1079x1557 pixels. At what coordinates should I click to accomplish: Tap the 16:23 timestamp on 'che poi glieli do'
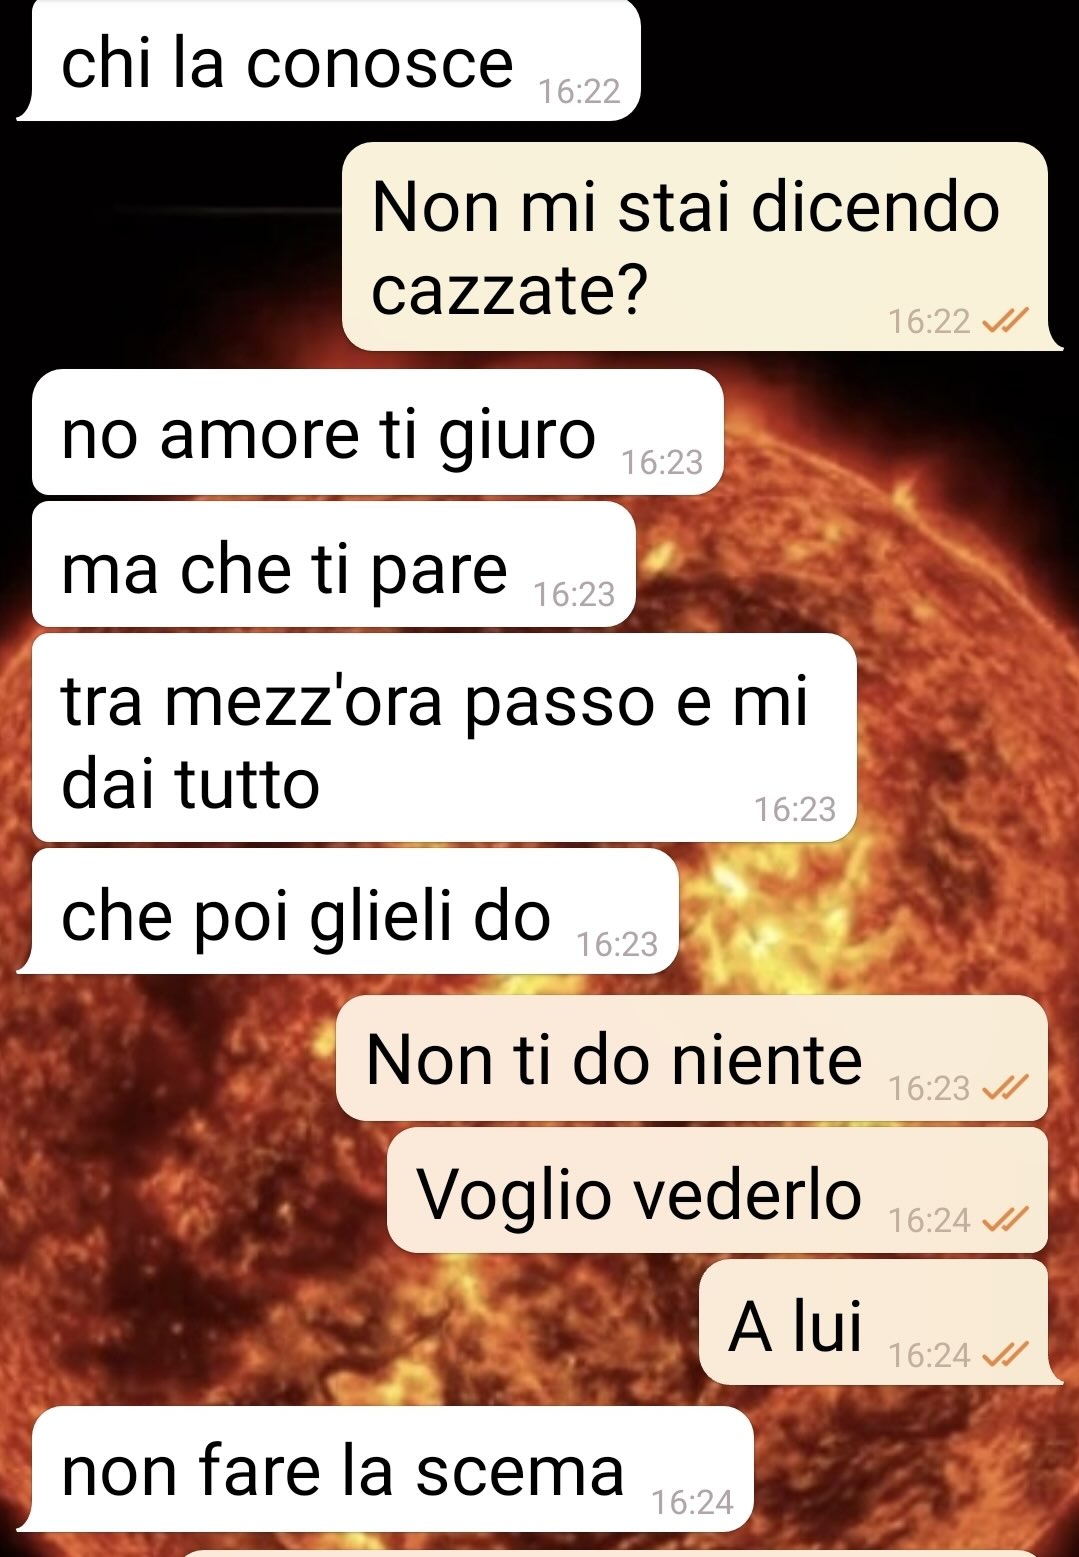pos(617,944)
